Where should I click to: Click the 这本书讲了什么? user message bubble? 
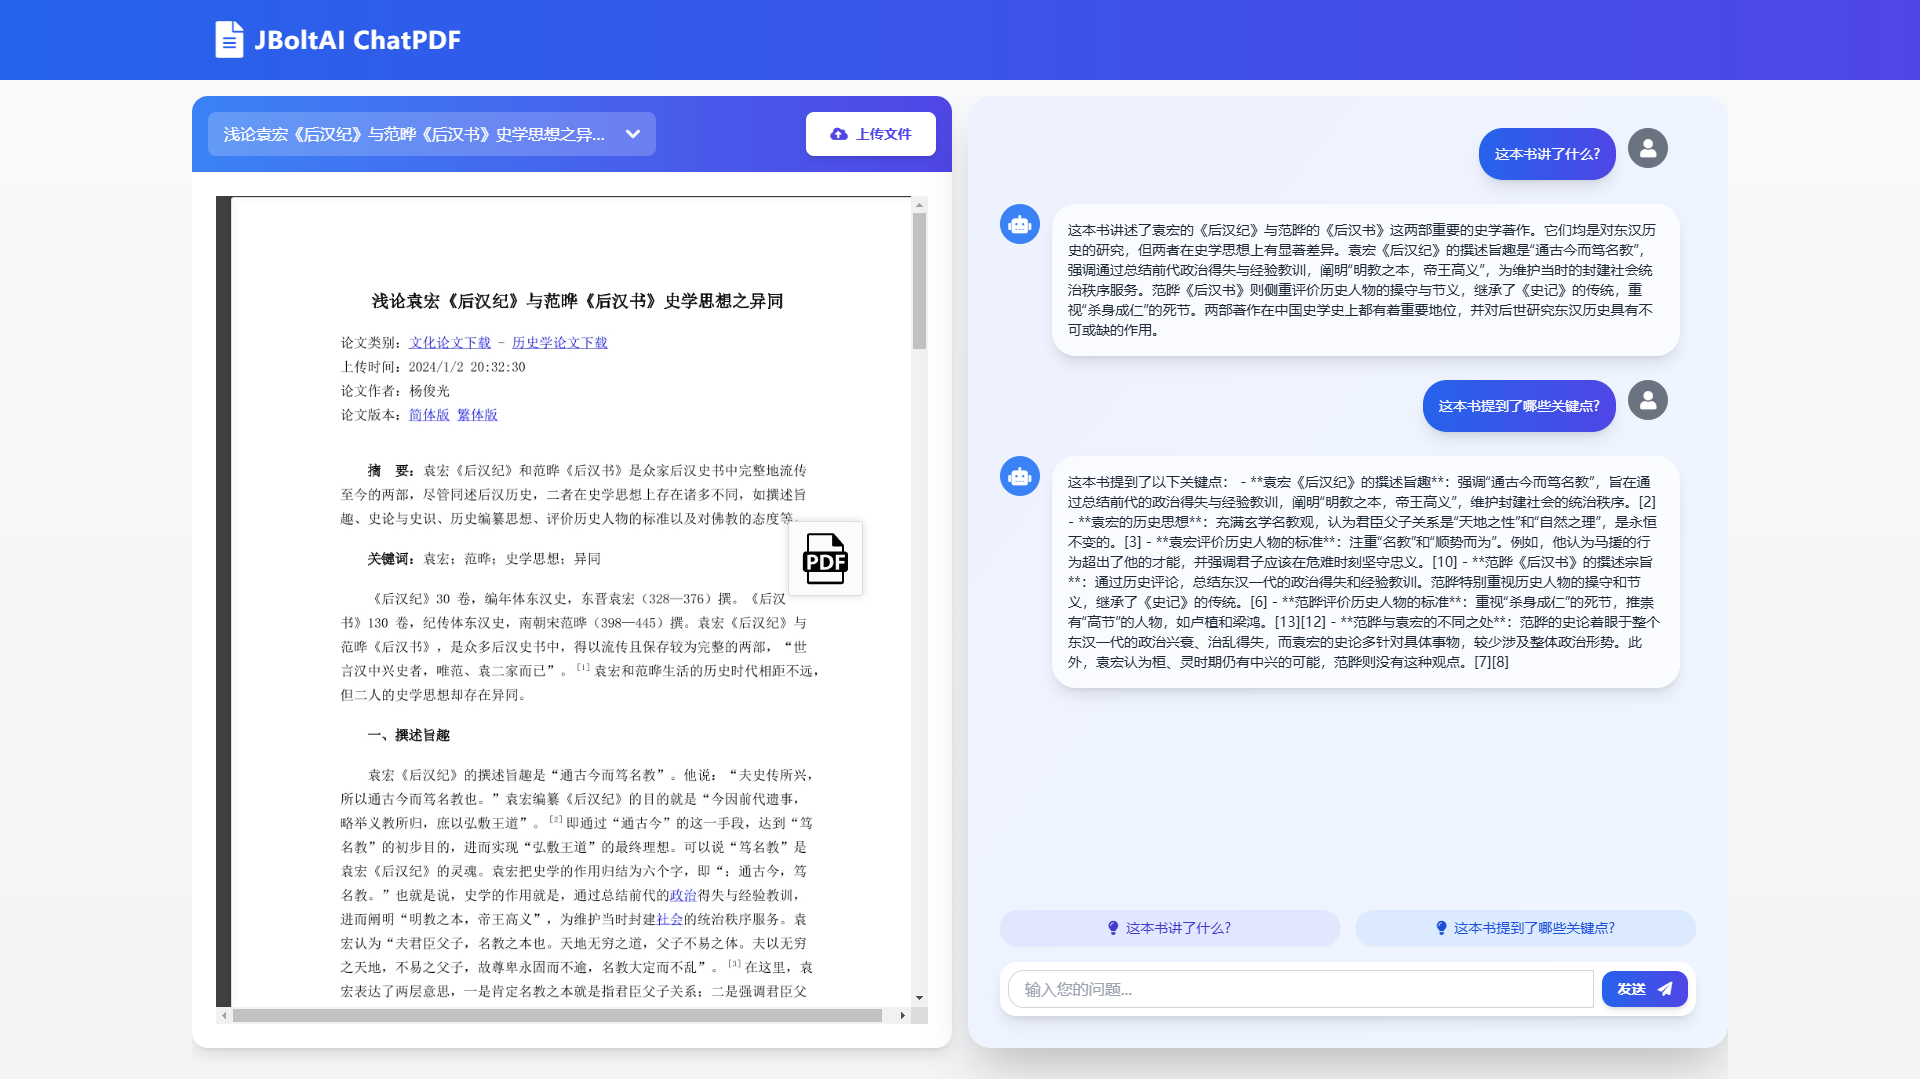point(1547,154)
